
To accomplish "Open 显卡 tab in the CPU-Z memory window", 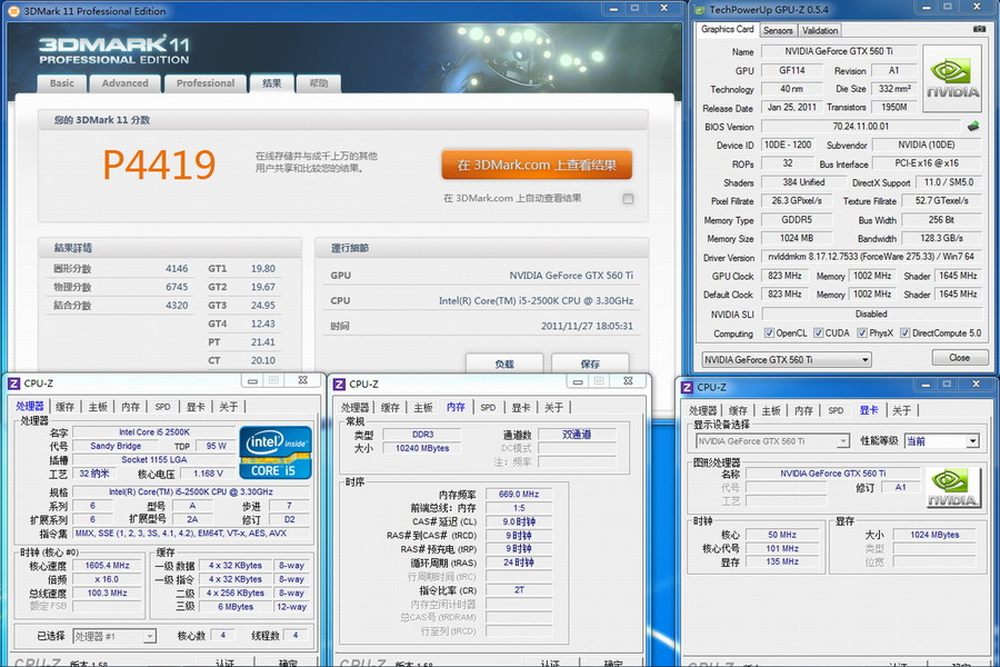I will (x=521, y=407).
